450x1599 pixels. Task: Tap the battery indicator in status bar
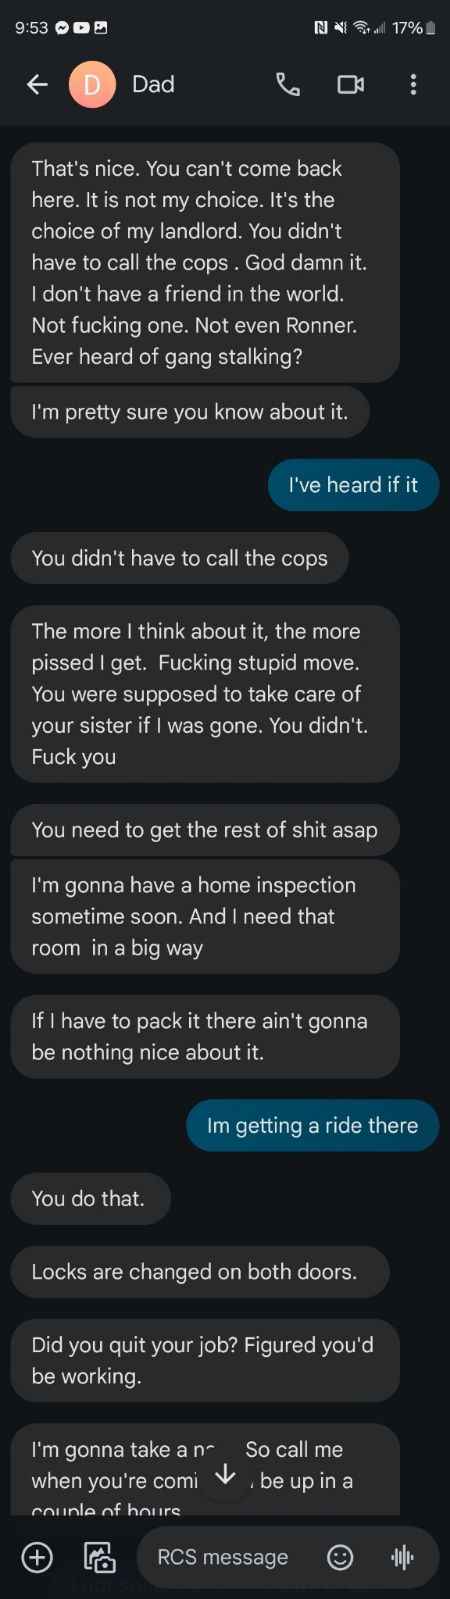[430, 28]
